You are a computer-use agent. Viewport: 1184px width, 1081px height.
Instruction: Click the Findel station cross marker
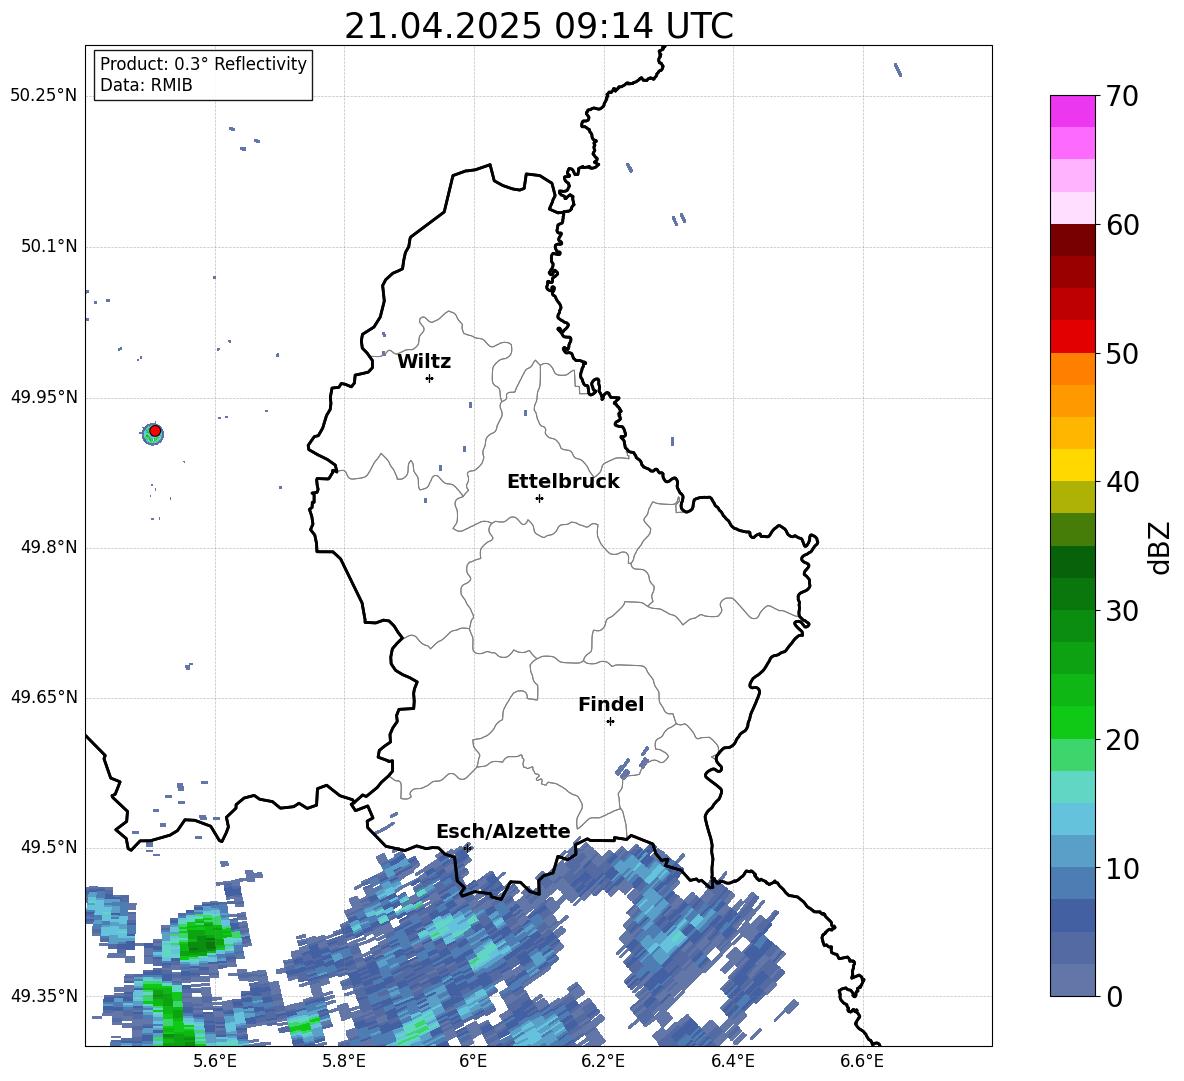(610, 722)
